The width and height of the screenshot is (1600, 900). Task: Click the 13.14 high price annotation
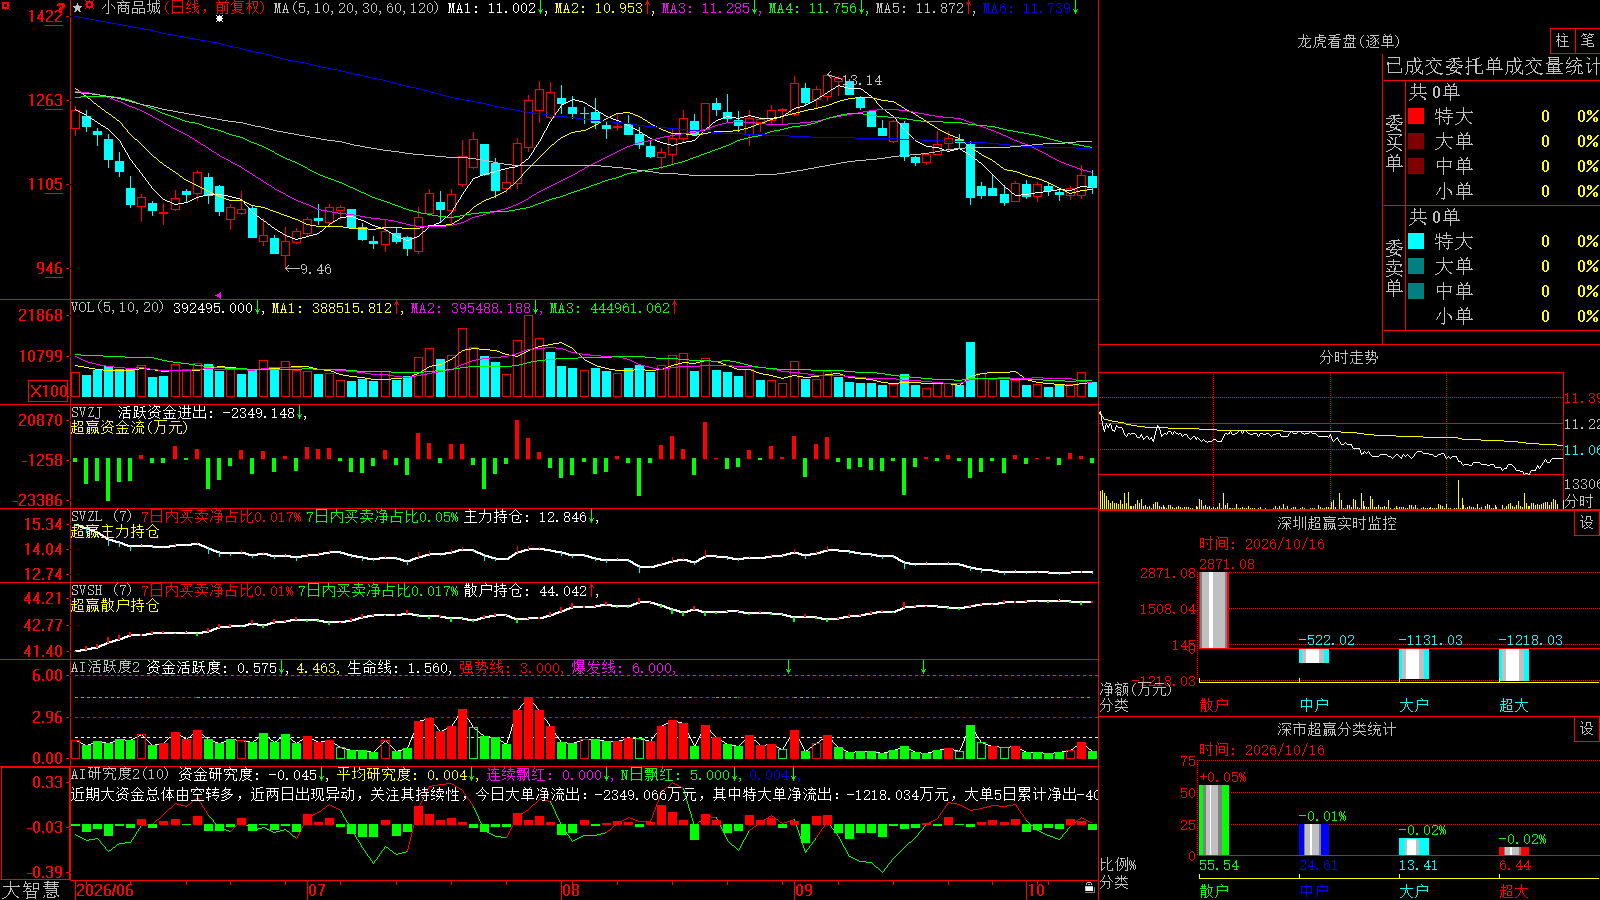[x=862, y=80]
